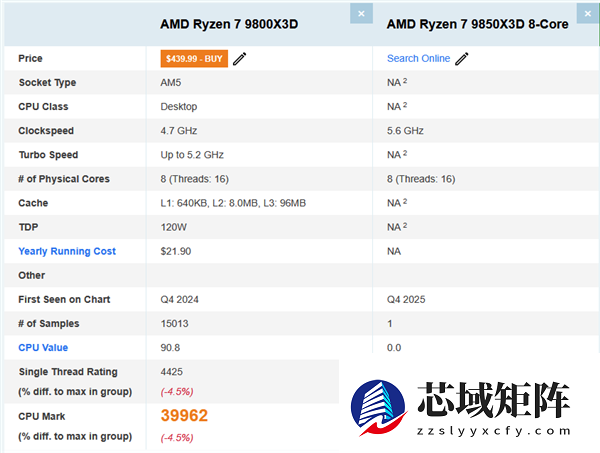
Task: Open the Yearly Running Cost link
Action: click(67, 251)
